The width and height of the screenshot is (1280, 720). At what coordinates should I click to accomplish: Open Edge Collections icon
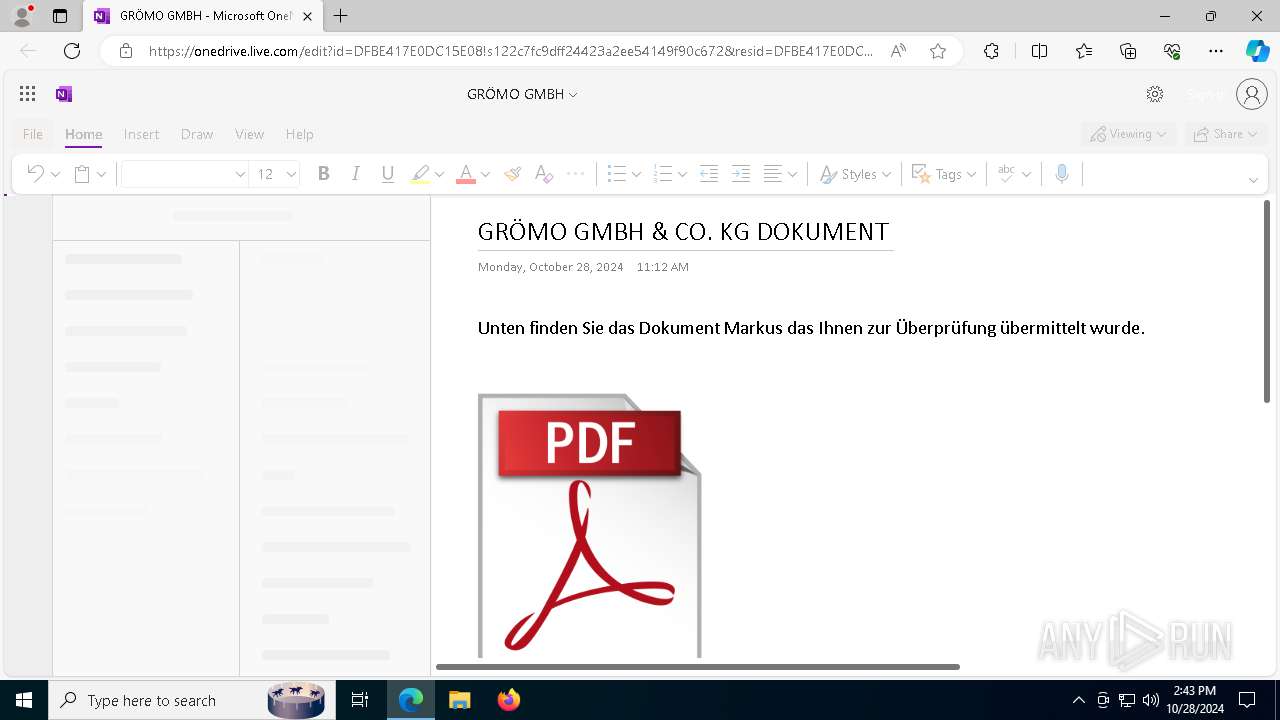[1128, 51]
